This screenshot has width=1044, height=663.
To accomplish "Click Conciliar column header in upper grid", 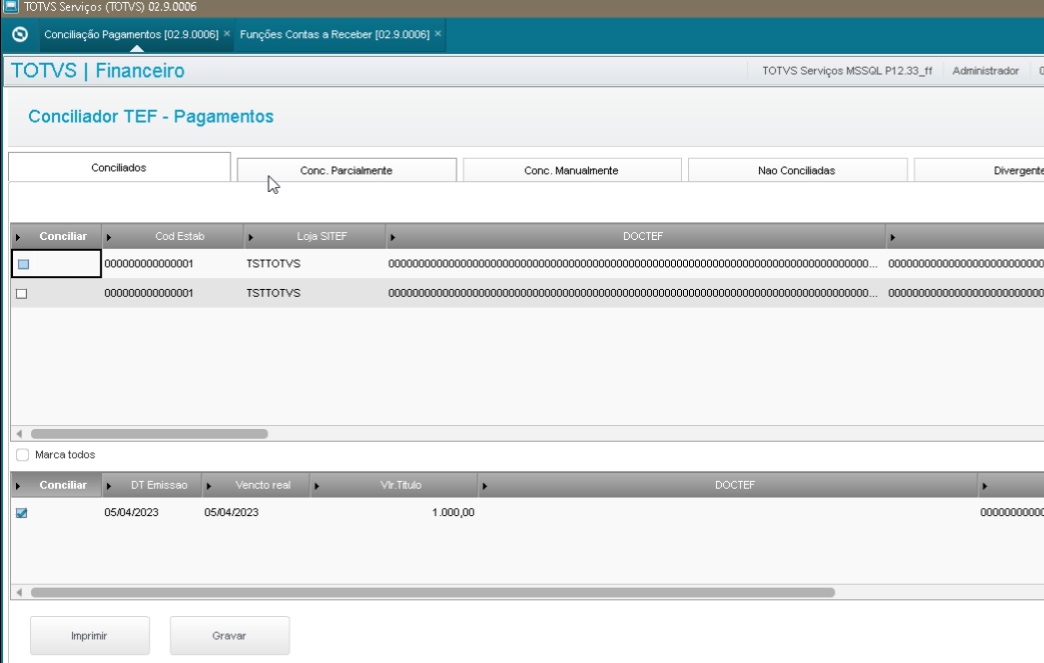I will point(57,236).
